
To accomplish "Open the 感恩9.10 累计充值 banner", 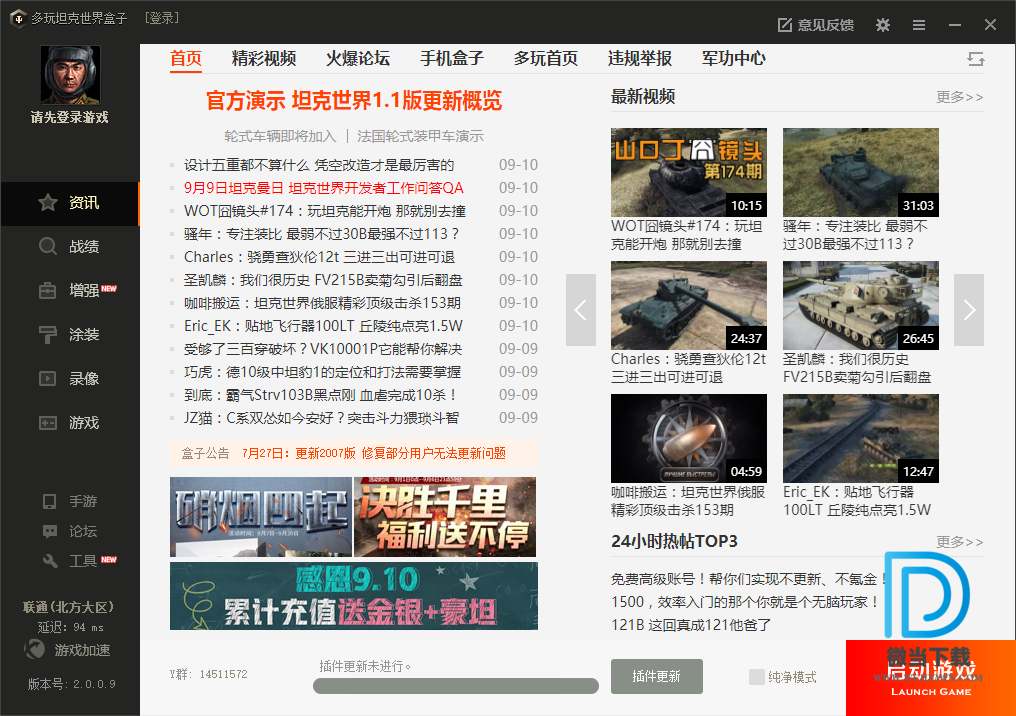I will 354,596.
